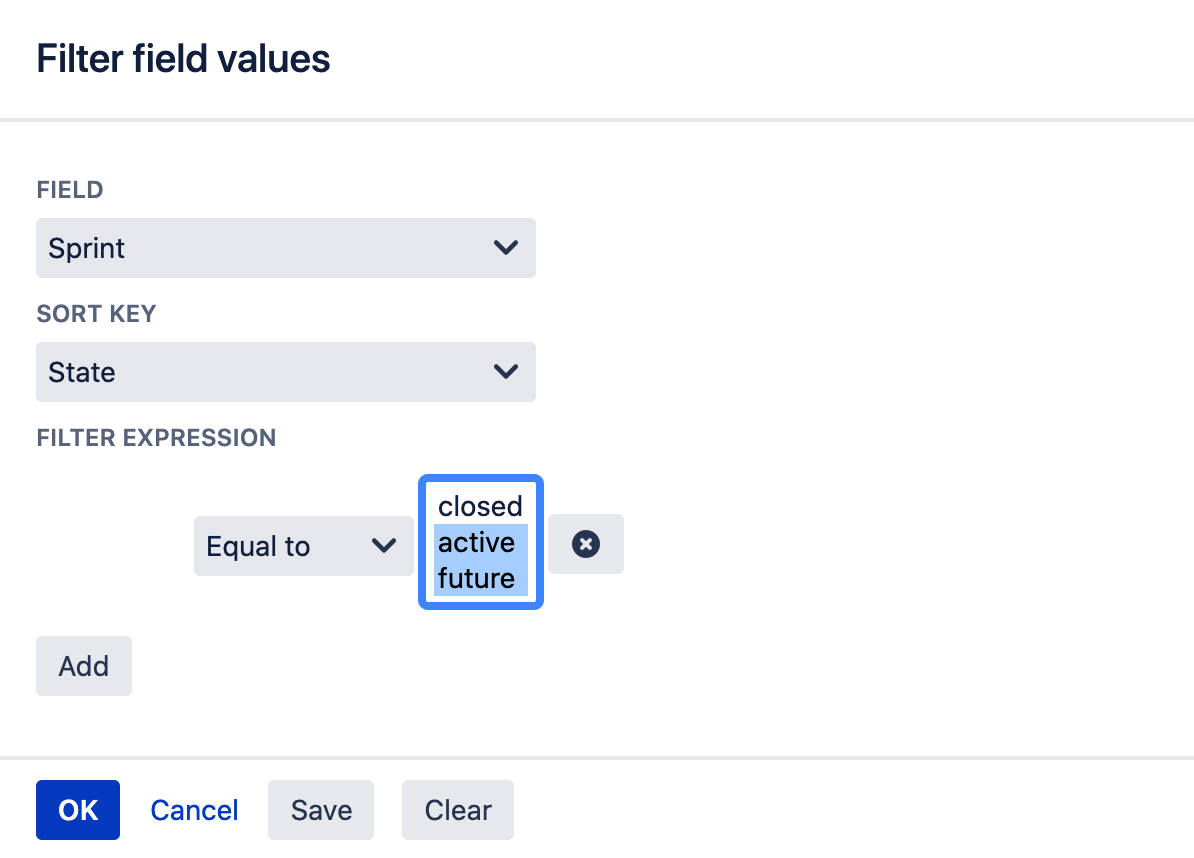1194x858 pixels.
Task: Open the Sort Key dropdown showing State
Action: pos(286,372)
